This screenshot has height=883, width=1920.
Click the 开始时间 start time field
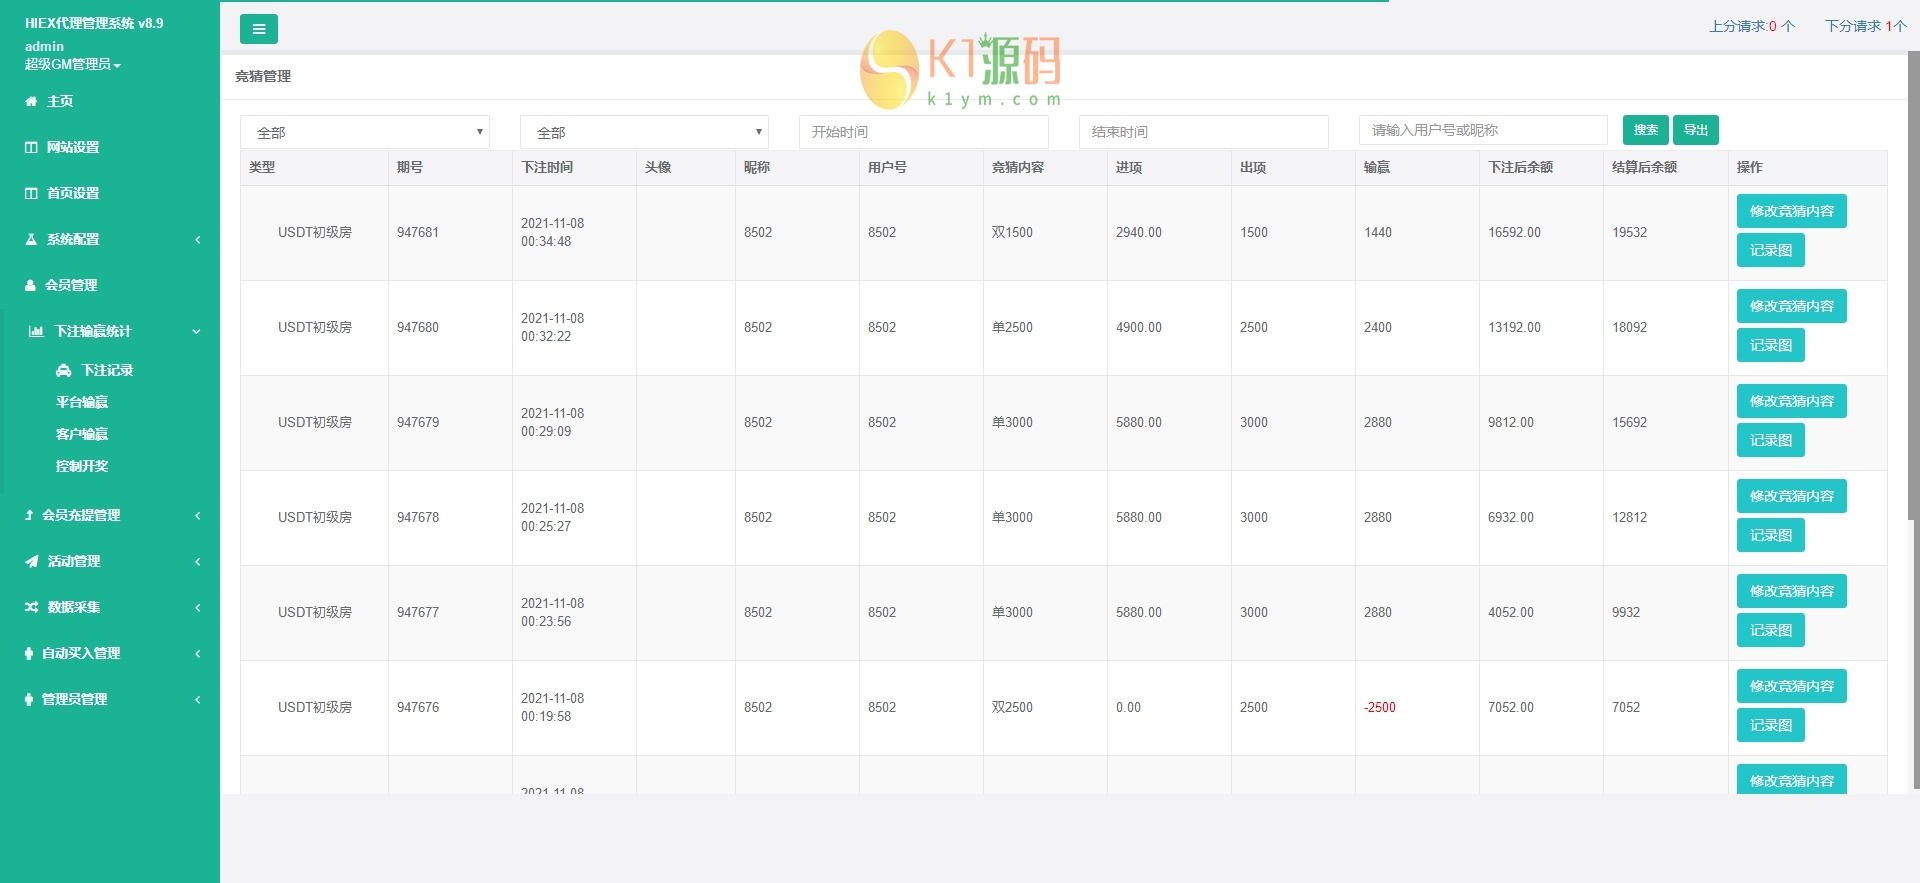pos(923,132)
